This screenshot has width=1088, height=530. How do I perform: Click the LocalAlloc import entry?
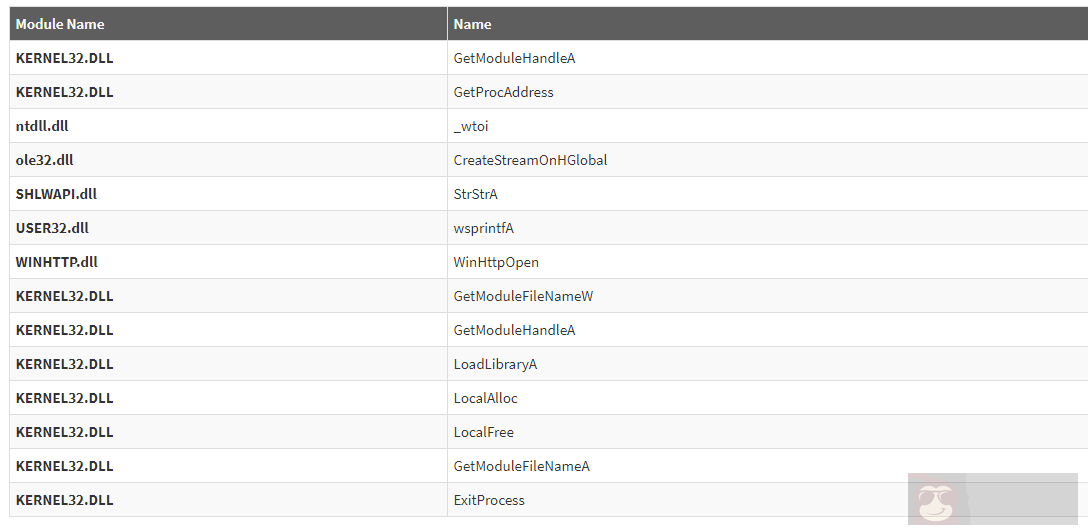pos(485,398)
